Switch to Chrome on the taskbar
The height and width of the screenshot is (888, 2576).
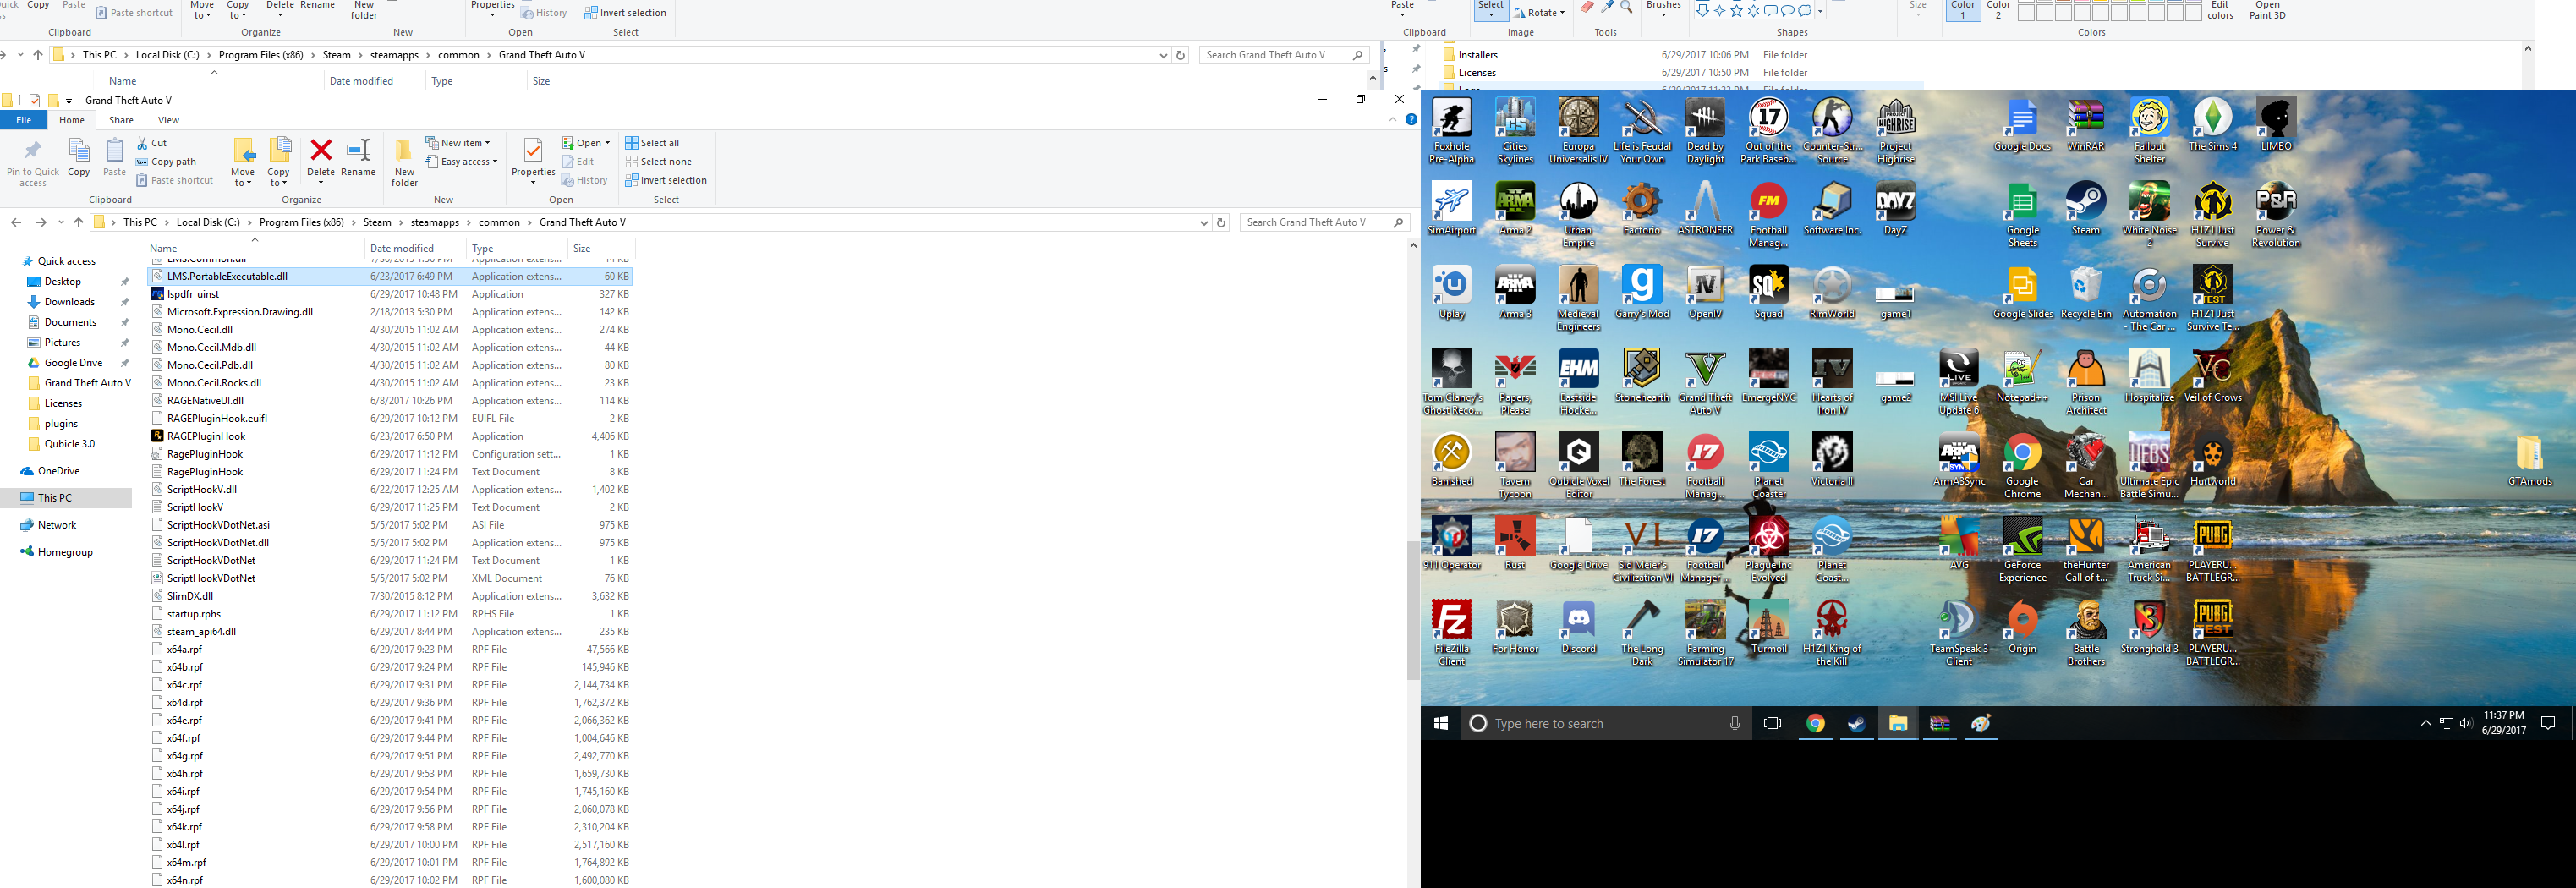pos(1815,723)
